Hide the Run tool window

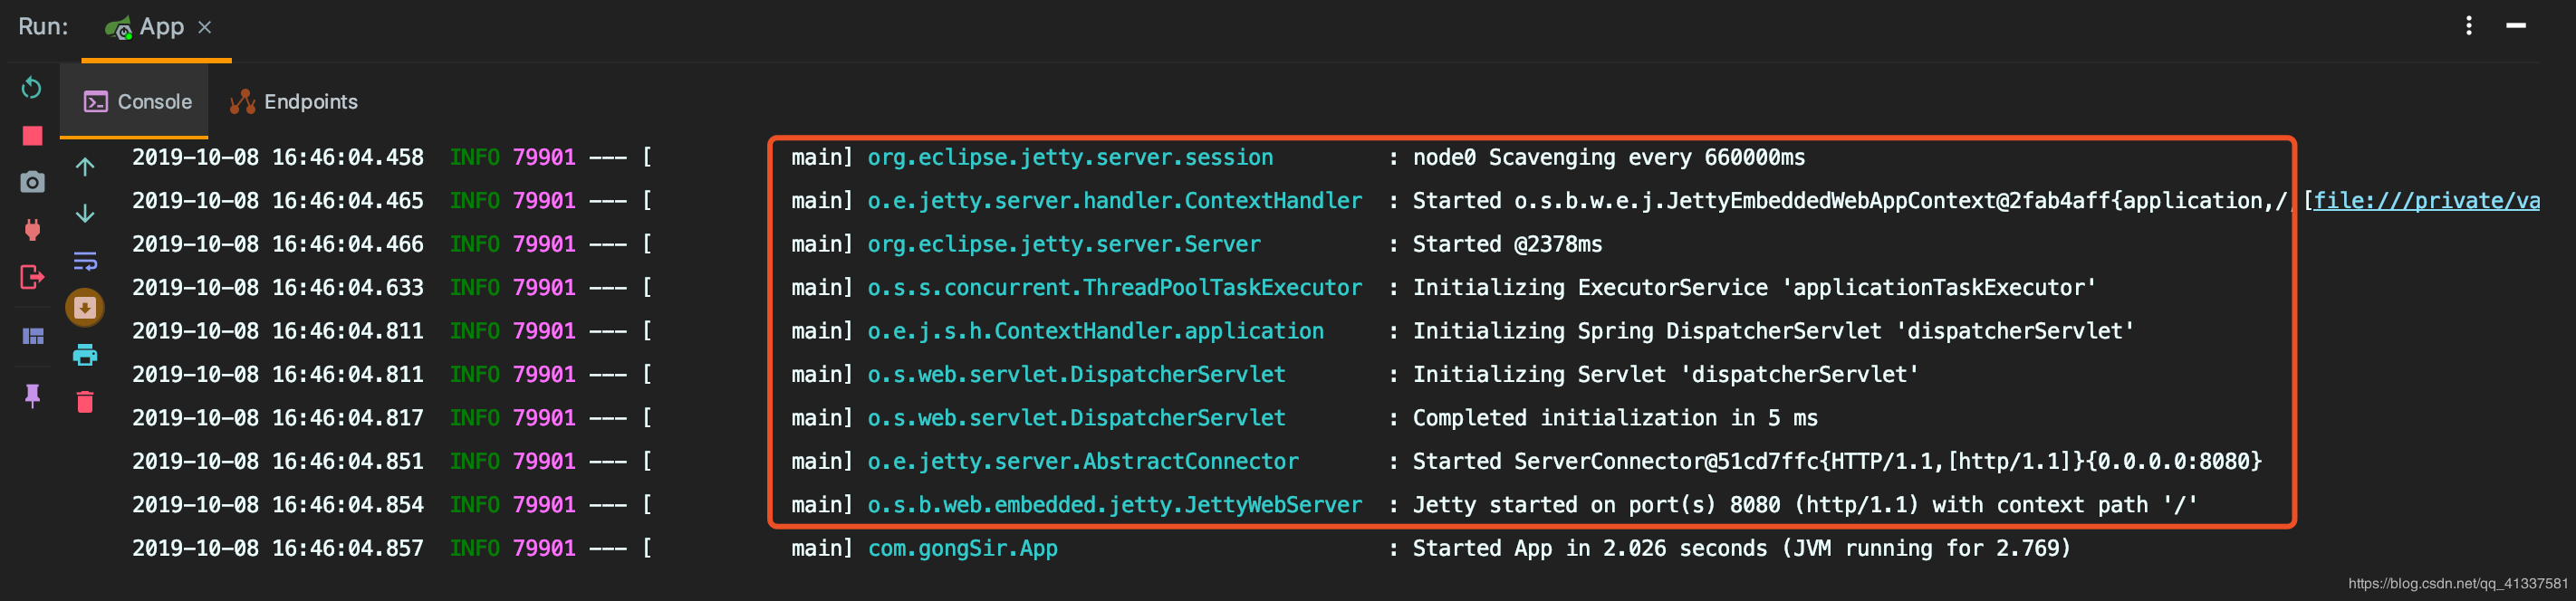[x=2516, y=26]
